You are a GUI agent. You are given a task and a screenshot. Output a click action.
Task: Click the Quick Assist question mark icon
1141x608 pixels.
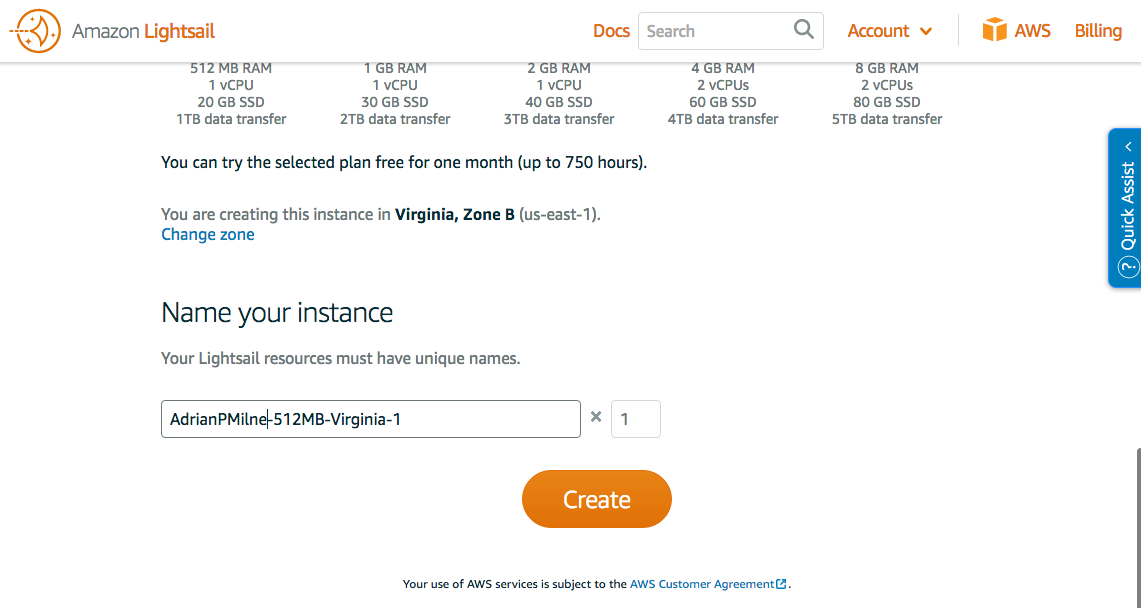click(1127, 267)
